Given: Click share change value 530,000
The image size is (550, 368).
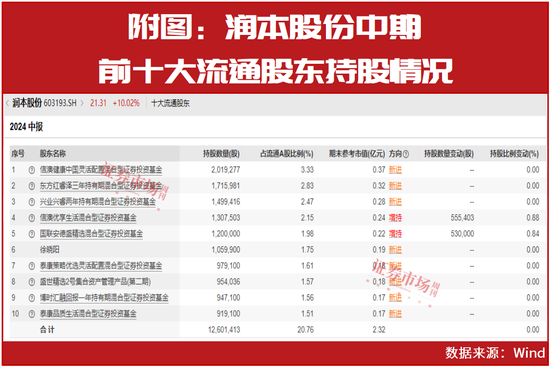Looking at the screenshot, I should [x=462, y=234].
